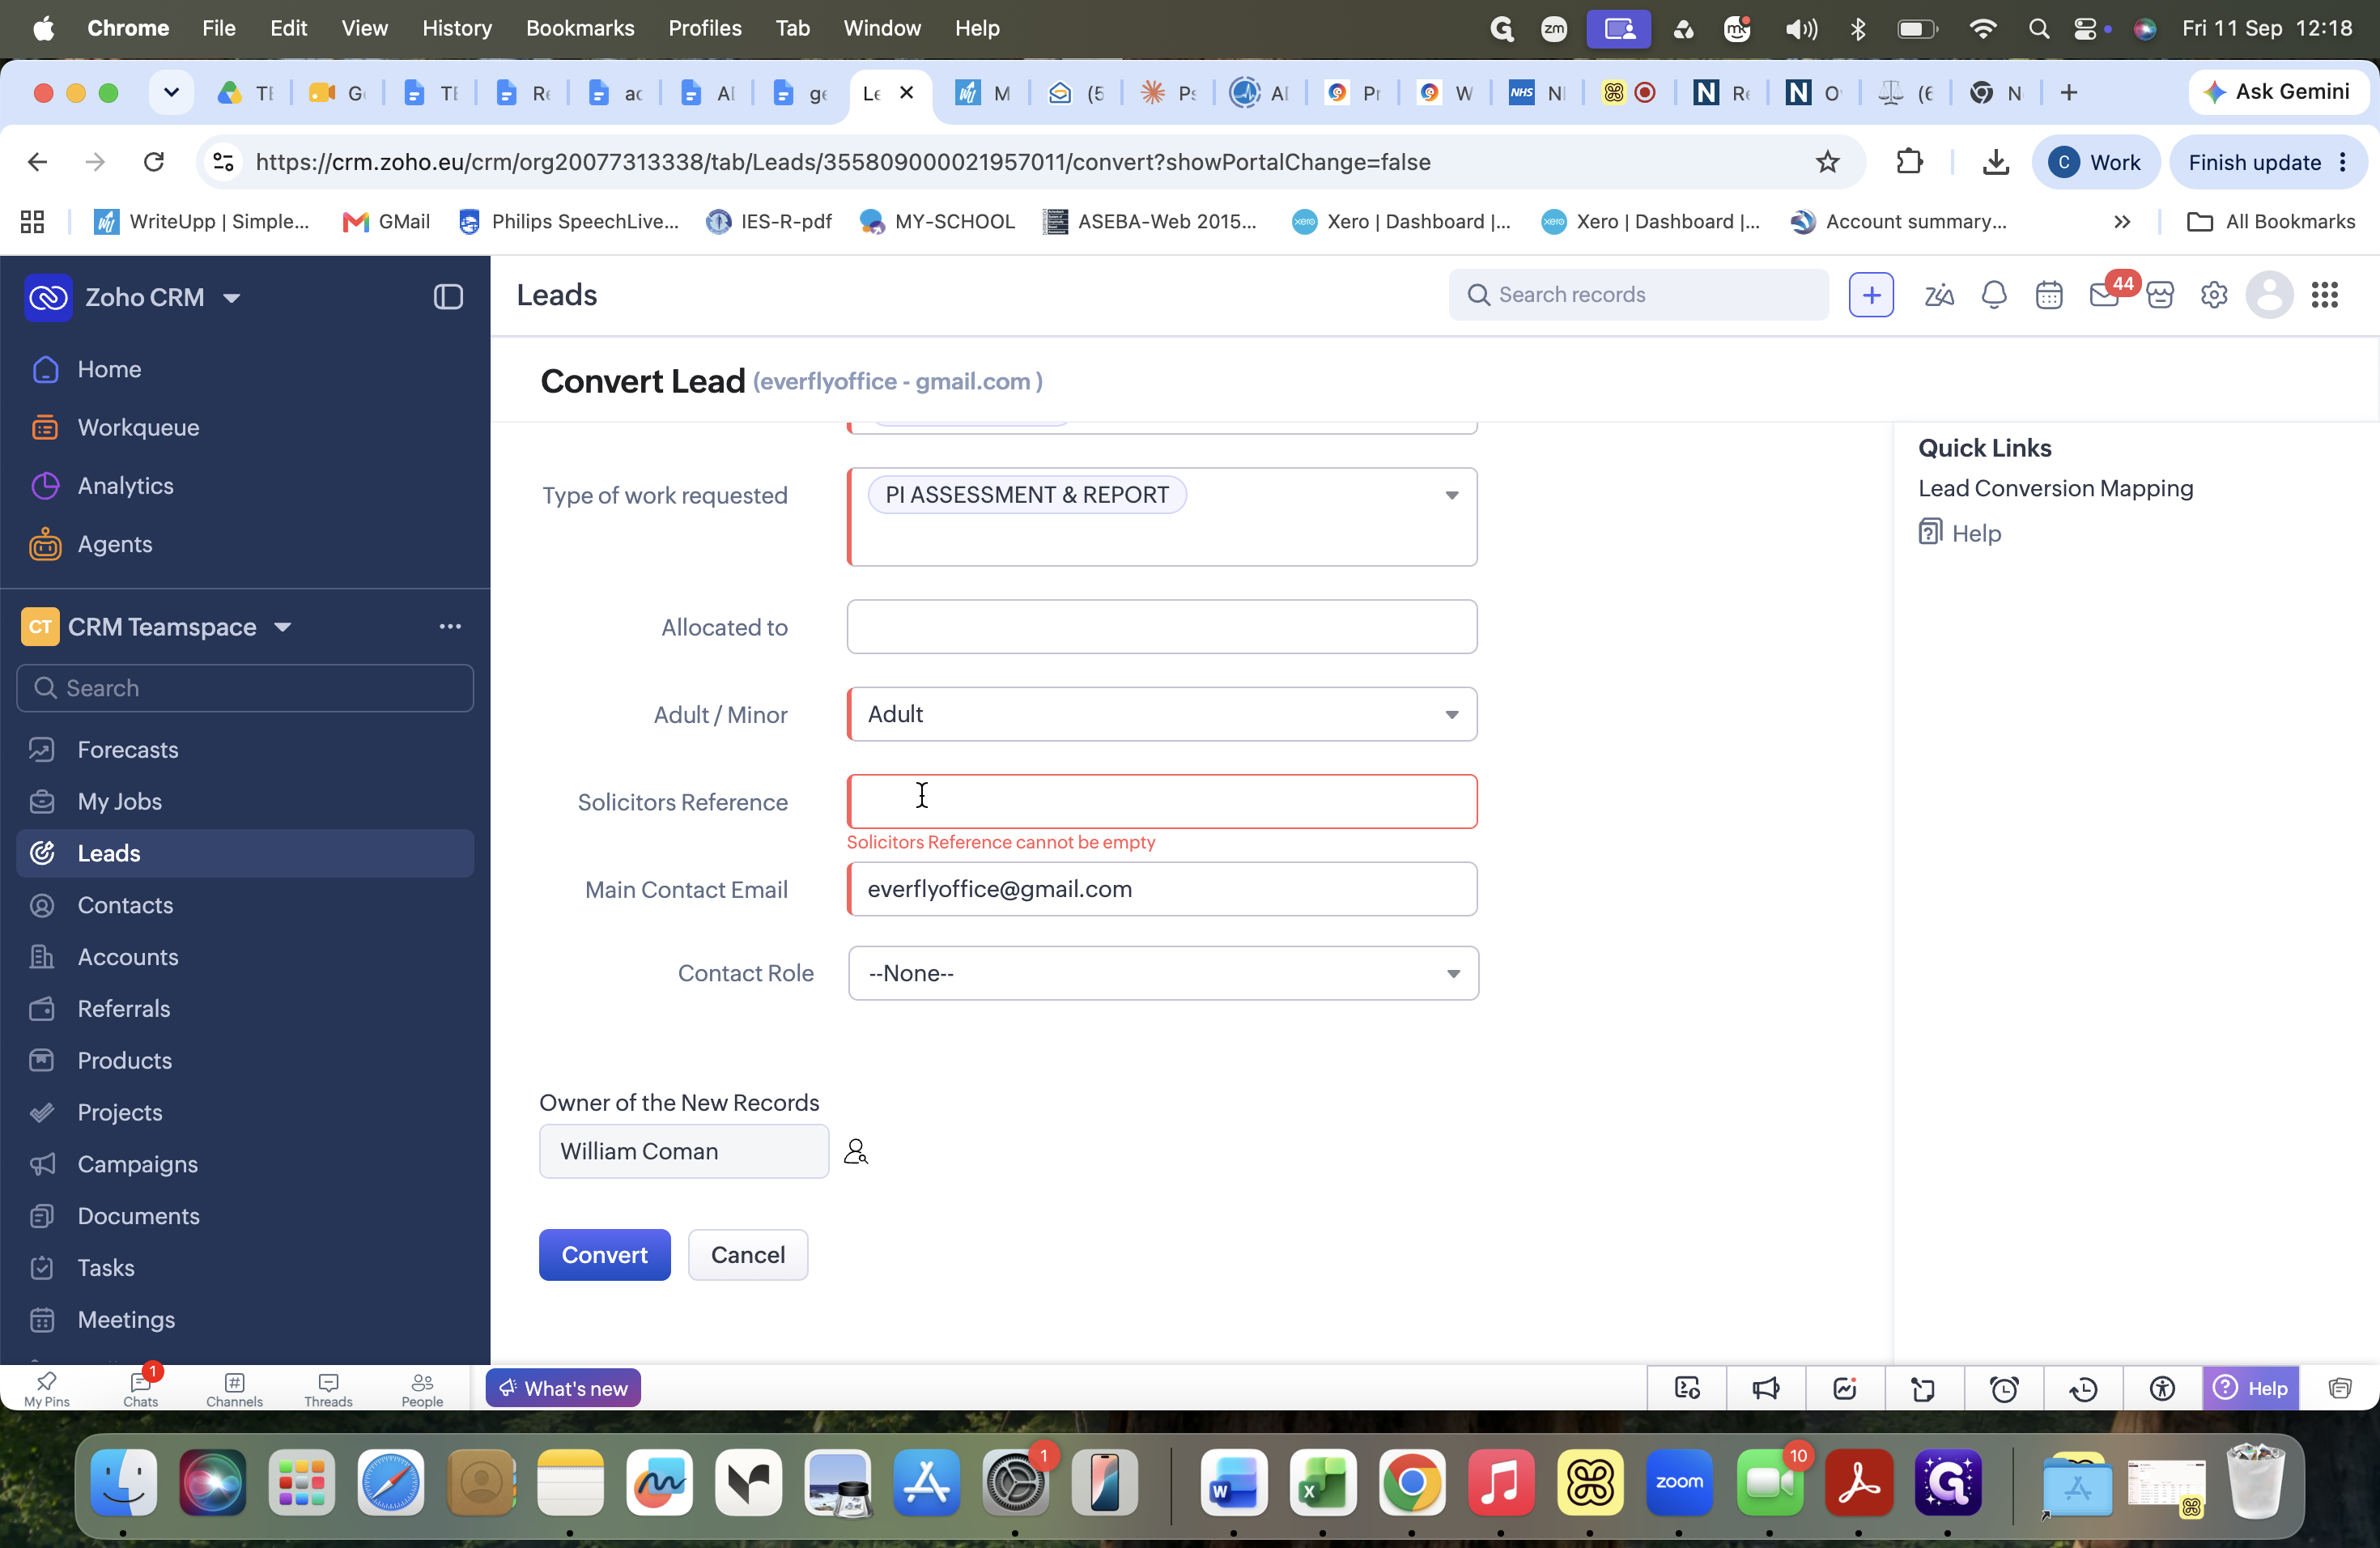Expand the Chrome tab search chevron
Screen dimensions: 2380x1548
coord(171,93)
